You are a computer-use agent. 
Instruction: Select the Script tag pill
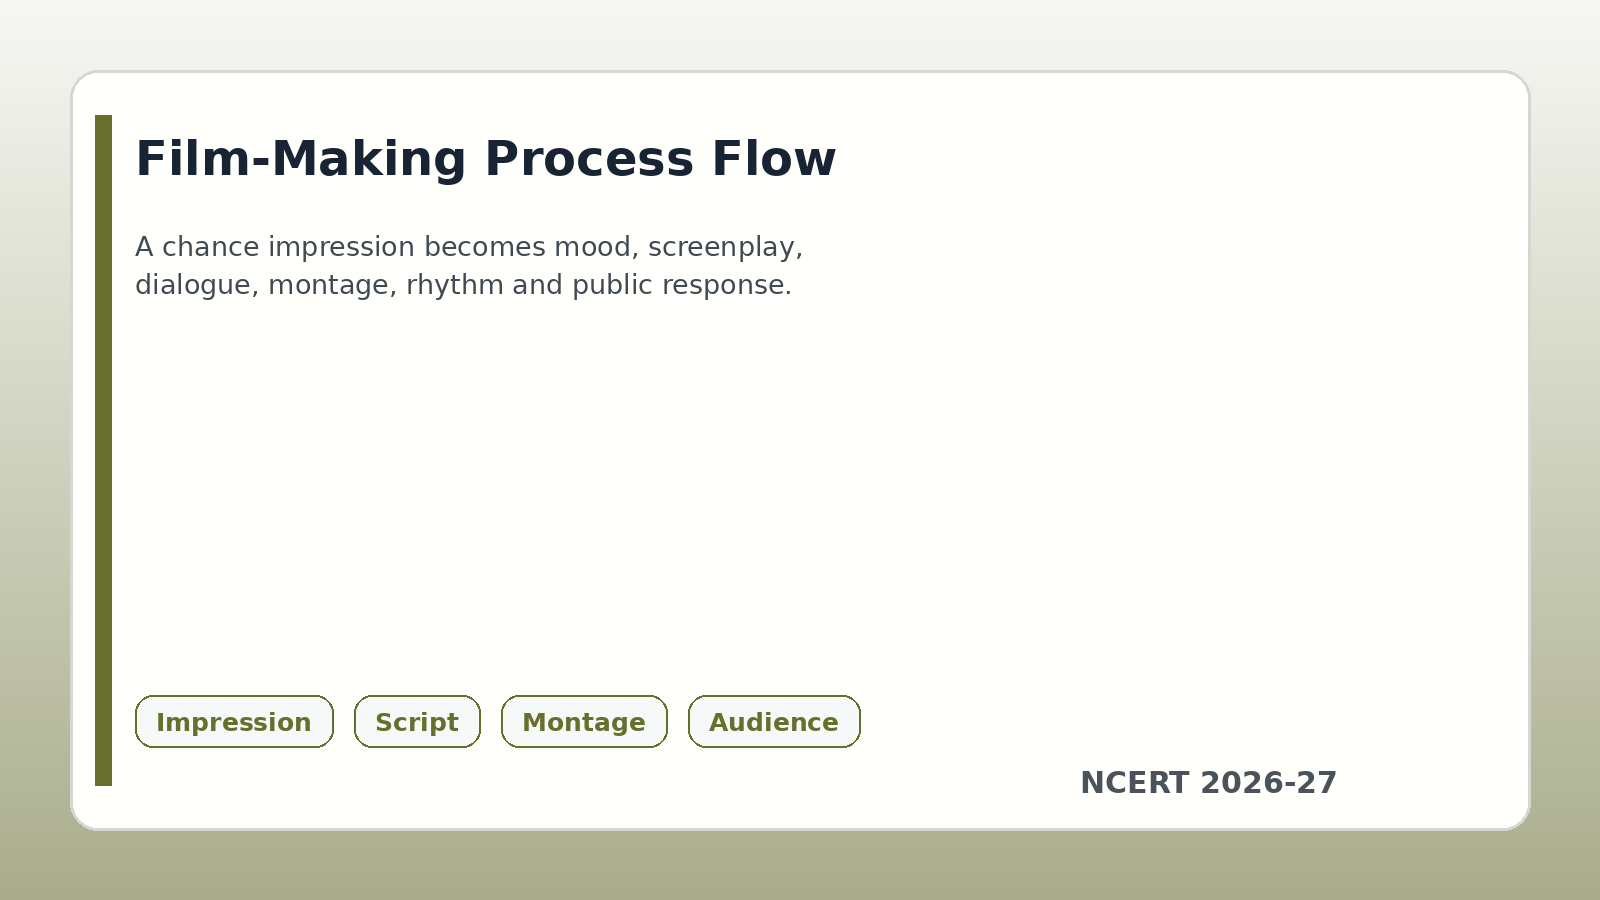coord(417,722)
